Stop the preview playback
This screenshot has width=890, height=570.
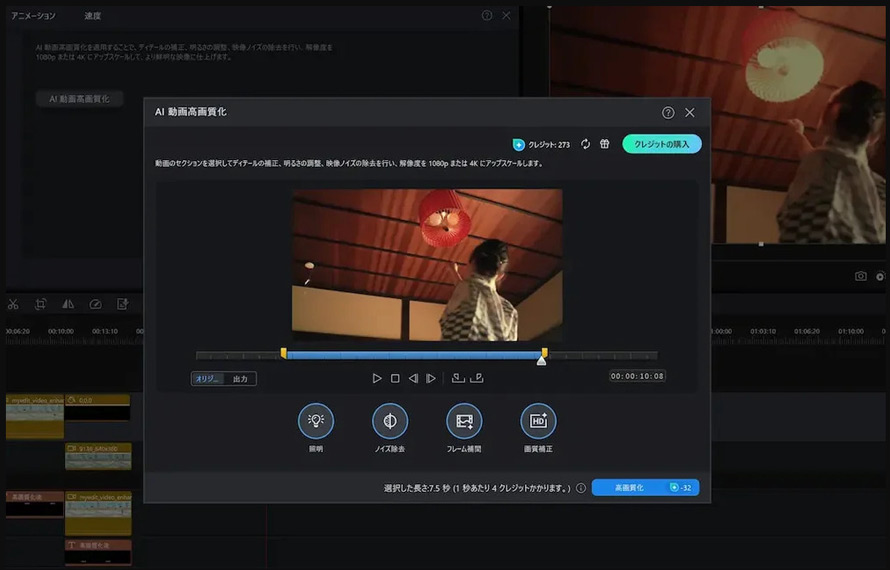point(395,378)
